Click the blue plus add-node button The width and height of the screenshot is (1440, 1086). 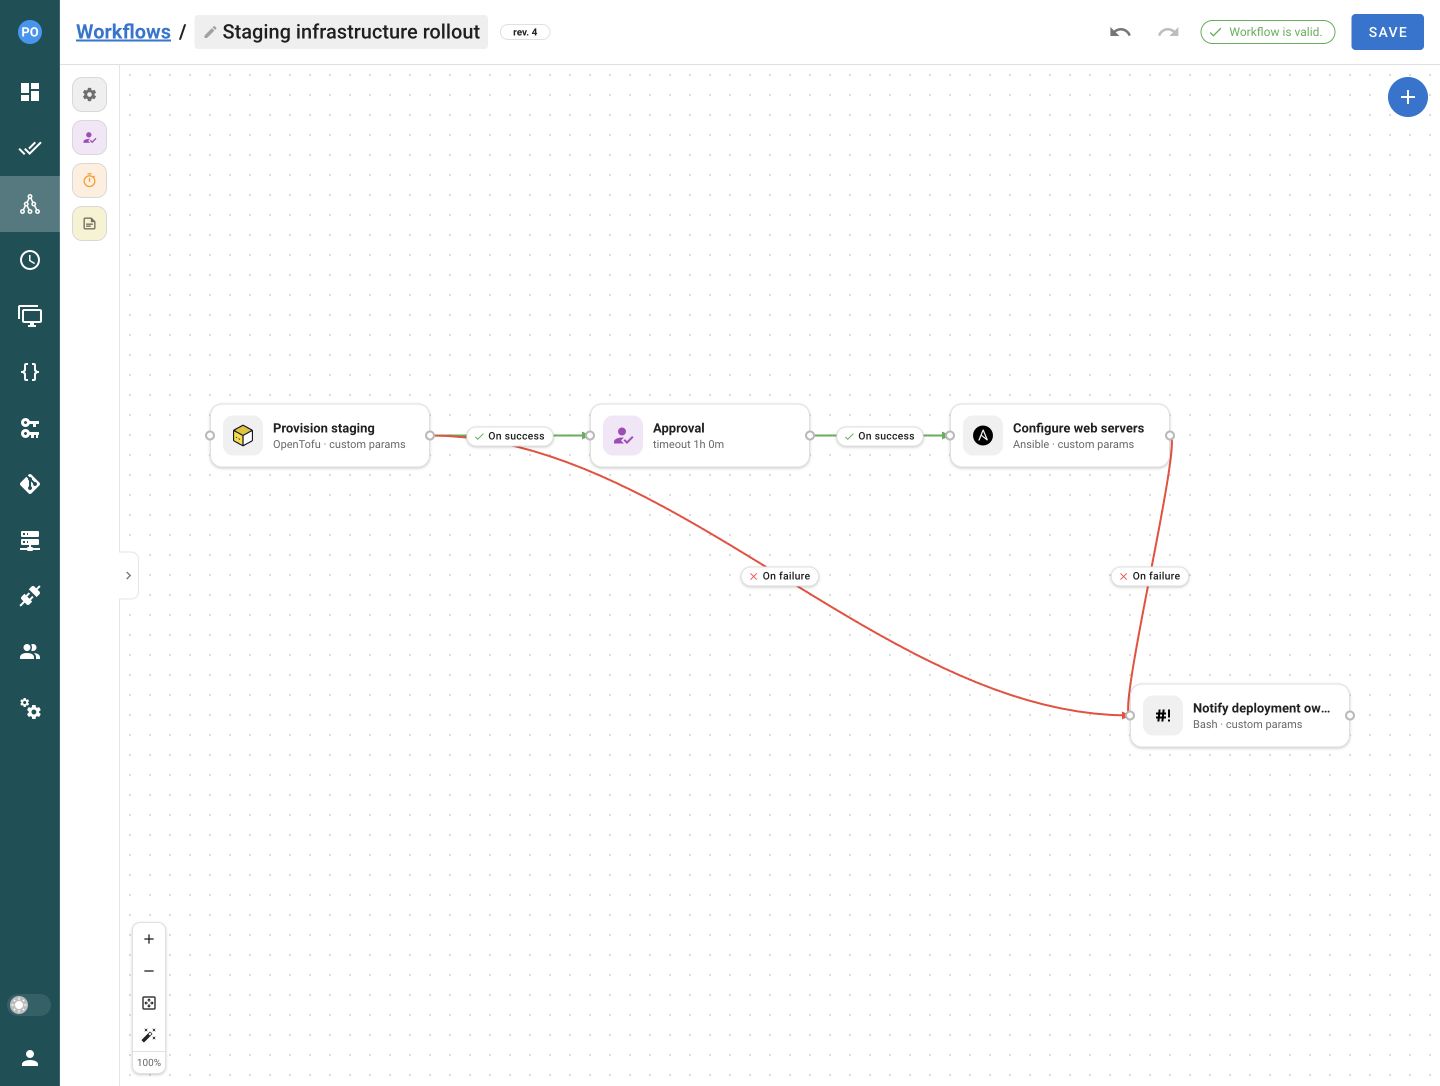tap(1407, 97)
